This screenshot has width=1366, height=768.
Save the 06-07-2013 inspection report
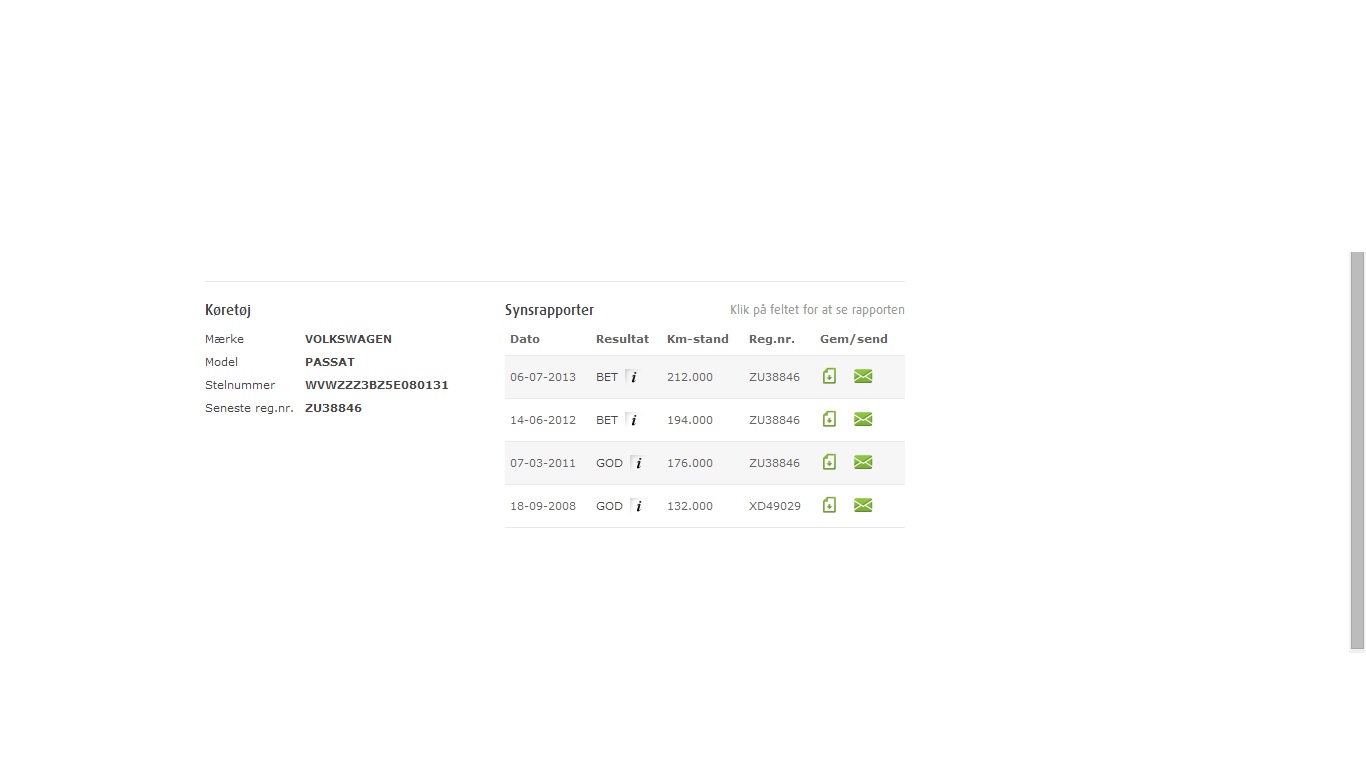pos(829,376)
